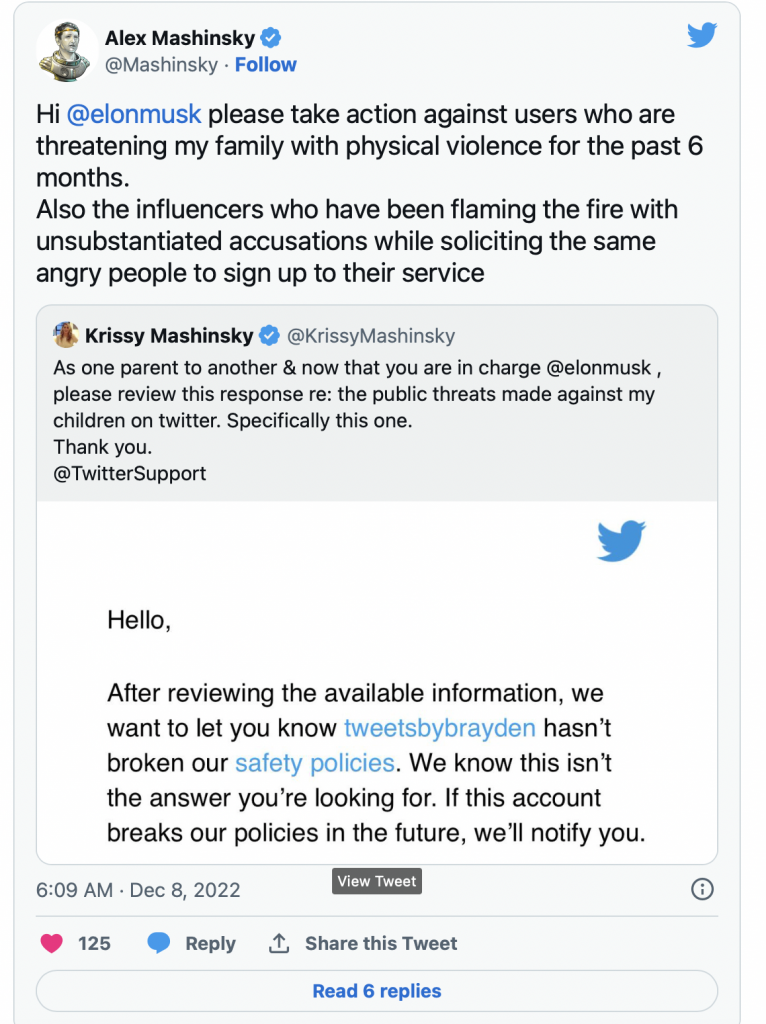
Task: Open the @KrissyMashinsky handle in the quoted tweet
Action: click(371, 336)
